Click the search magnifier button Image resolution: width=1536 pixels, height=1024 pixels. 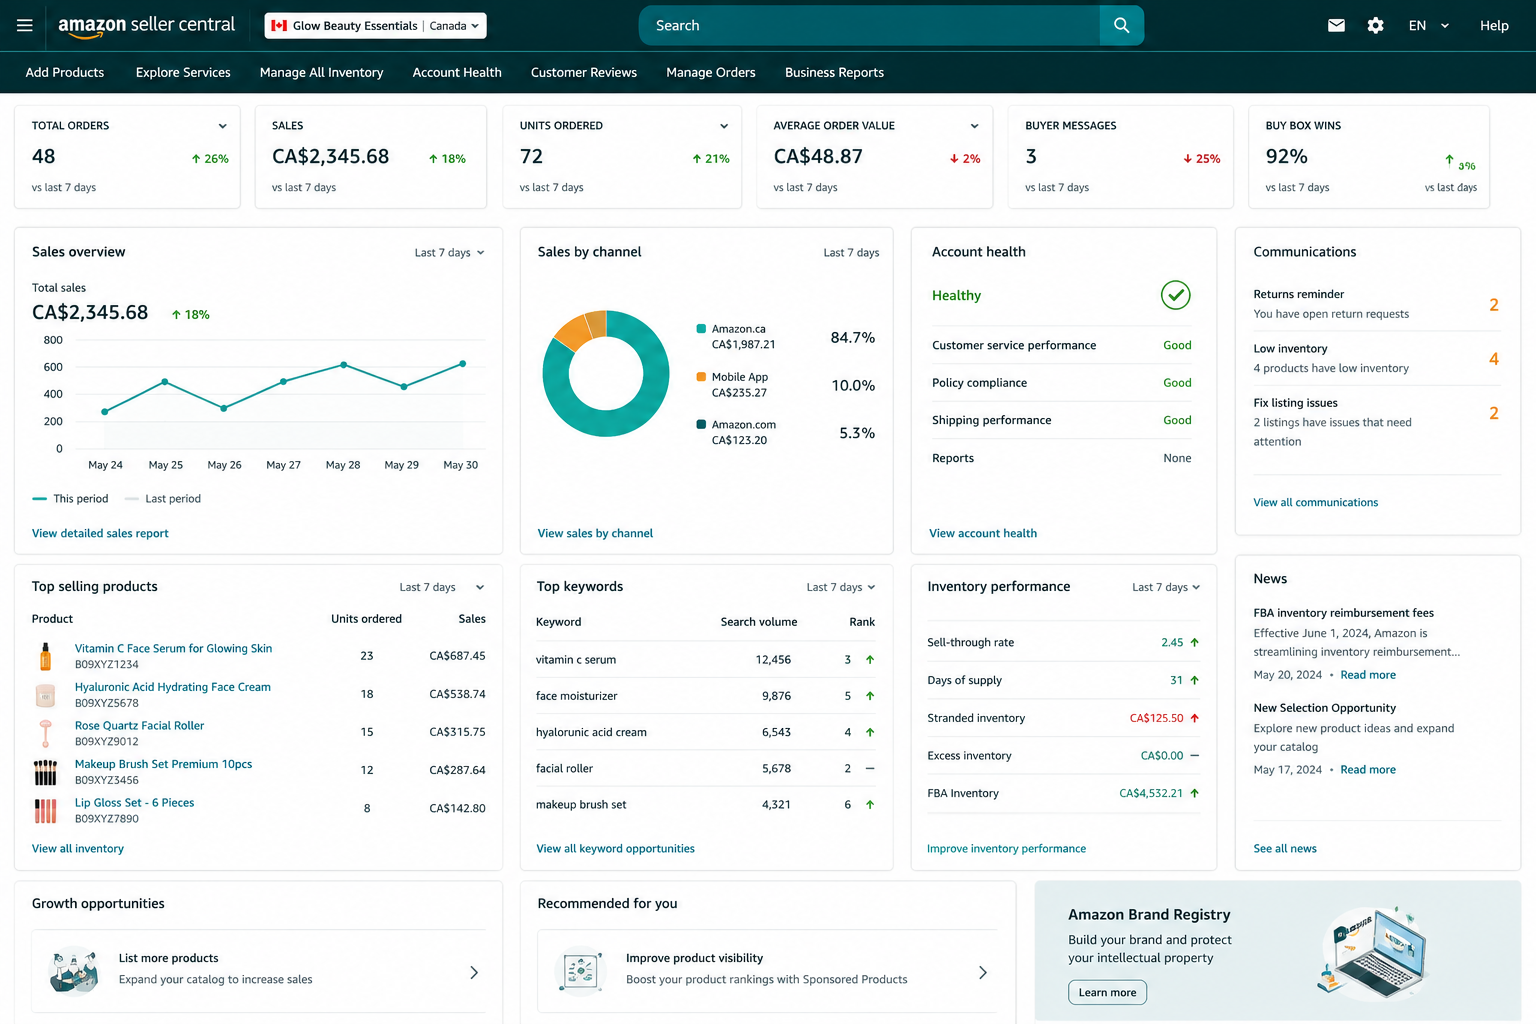point(1121,25)
